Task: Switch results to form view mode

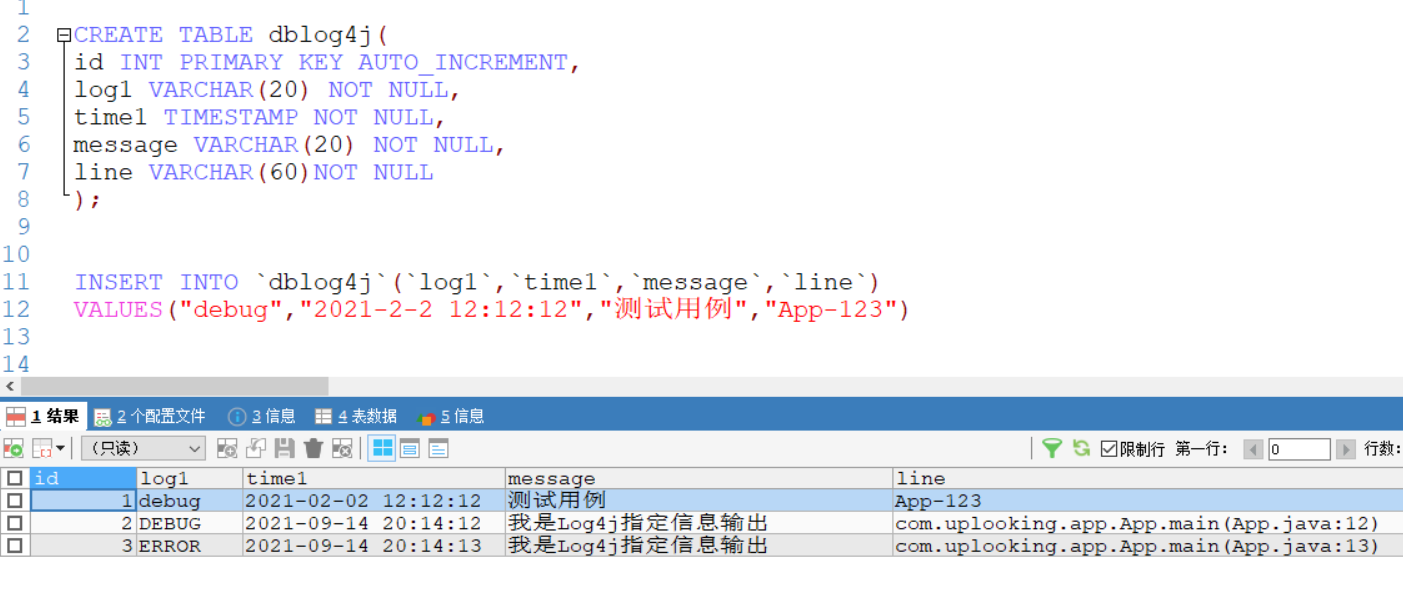Action: coord(409,448)
